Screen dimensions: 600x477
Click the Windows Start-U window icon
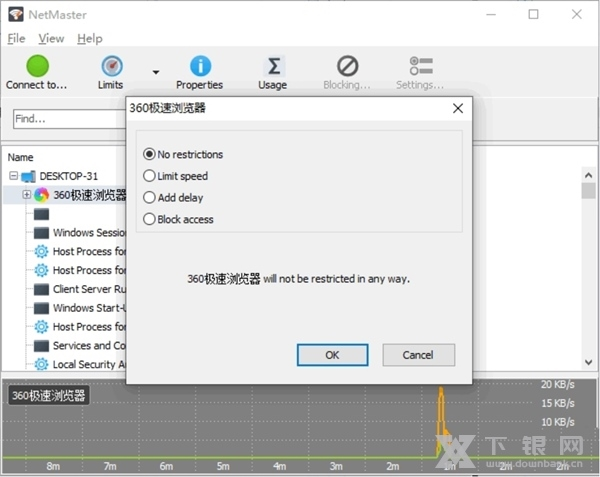(x=41, y=308)
